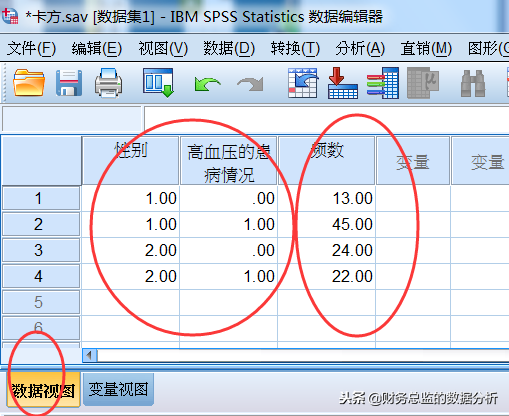The width and height of the screenshot is (509, 416).
Task: Select the 频数 column header
Action: (x=327, y=160)
